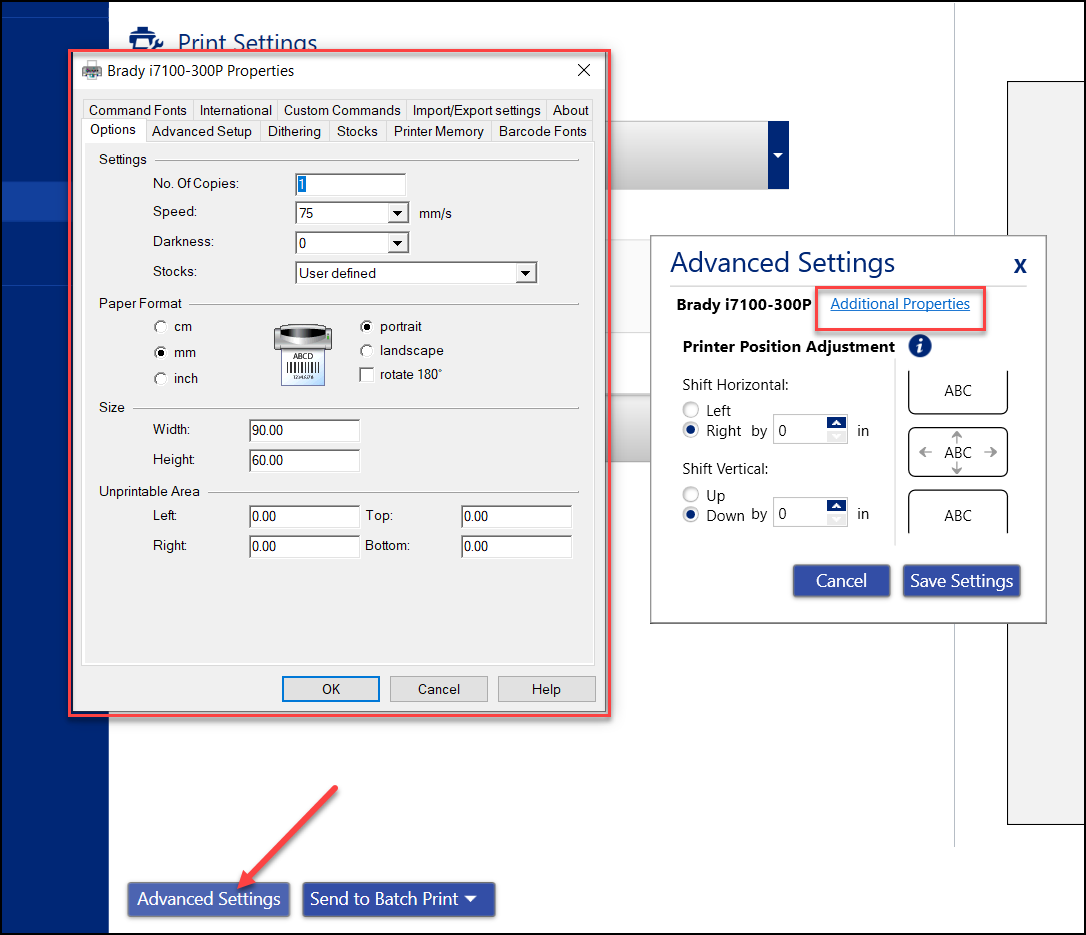Open the Import/Export settings tab

coord(477,110)
